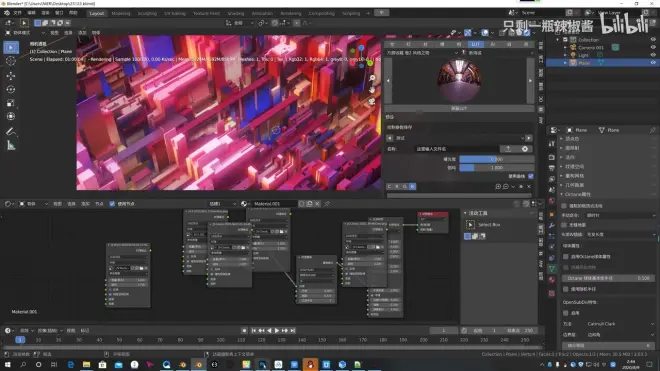Image resolution: width=660 pixels, height=371 pixels.
Task: Select the Select Box tool in viewport toolbar
Action: click(11, 48)
